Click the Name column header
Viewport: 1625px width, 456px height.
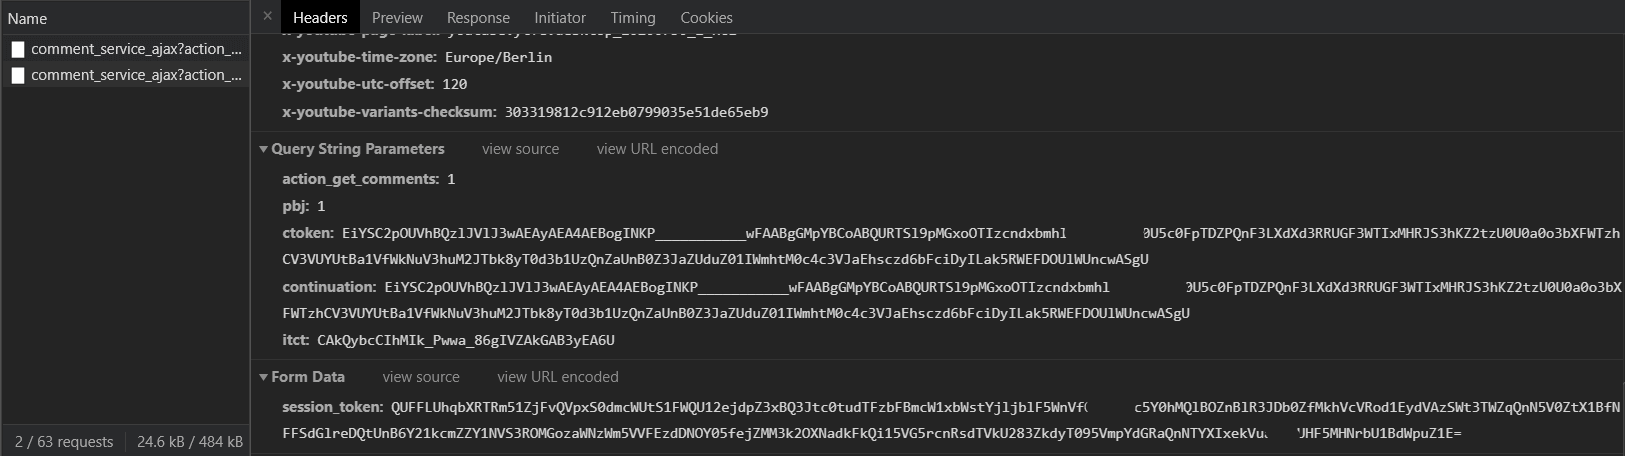pyautogui.click(x=28, y=18)
